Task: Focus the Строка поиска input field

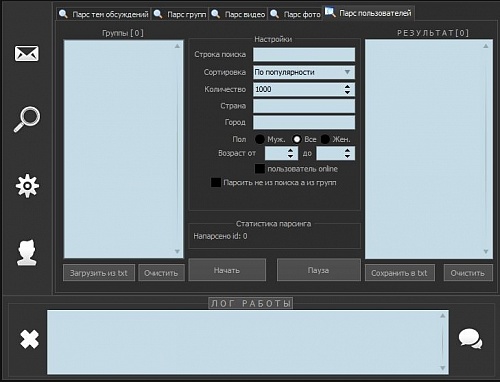Action: [x=304, y=55]
